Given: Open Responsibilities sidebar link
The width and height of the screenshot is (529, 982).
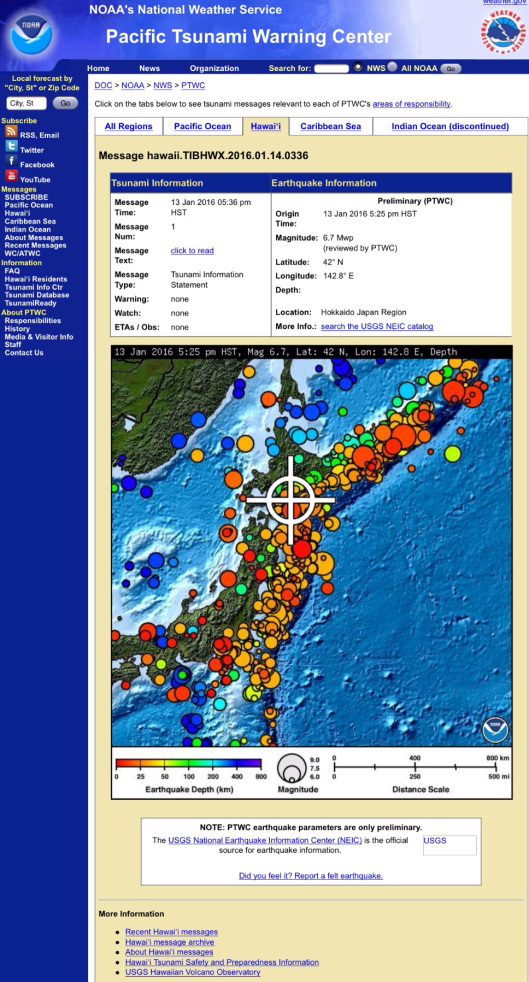Looking at the screenshot, I should pos(33,321).
